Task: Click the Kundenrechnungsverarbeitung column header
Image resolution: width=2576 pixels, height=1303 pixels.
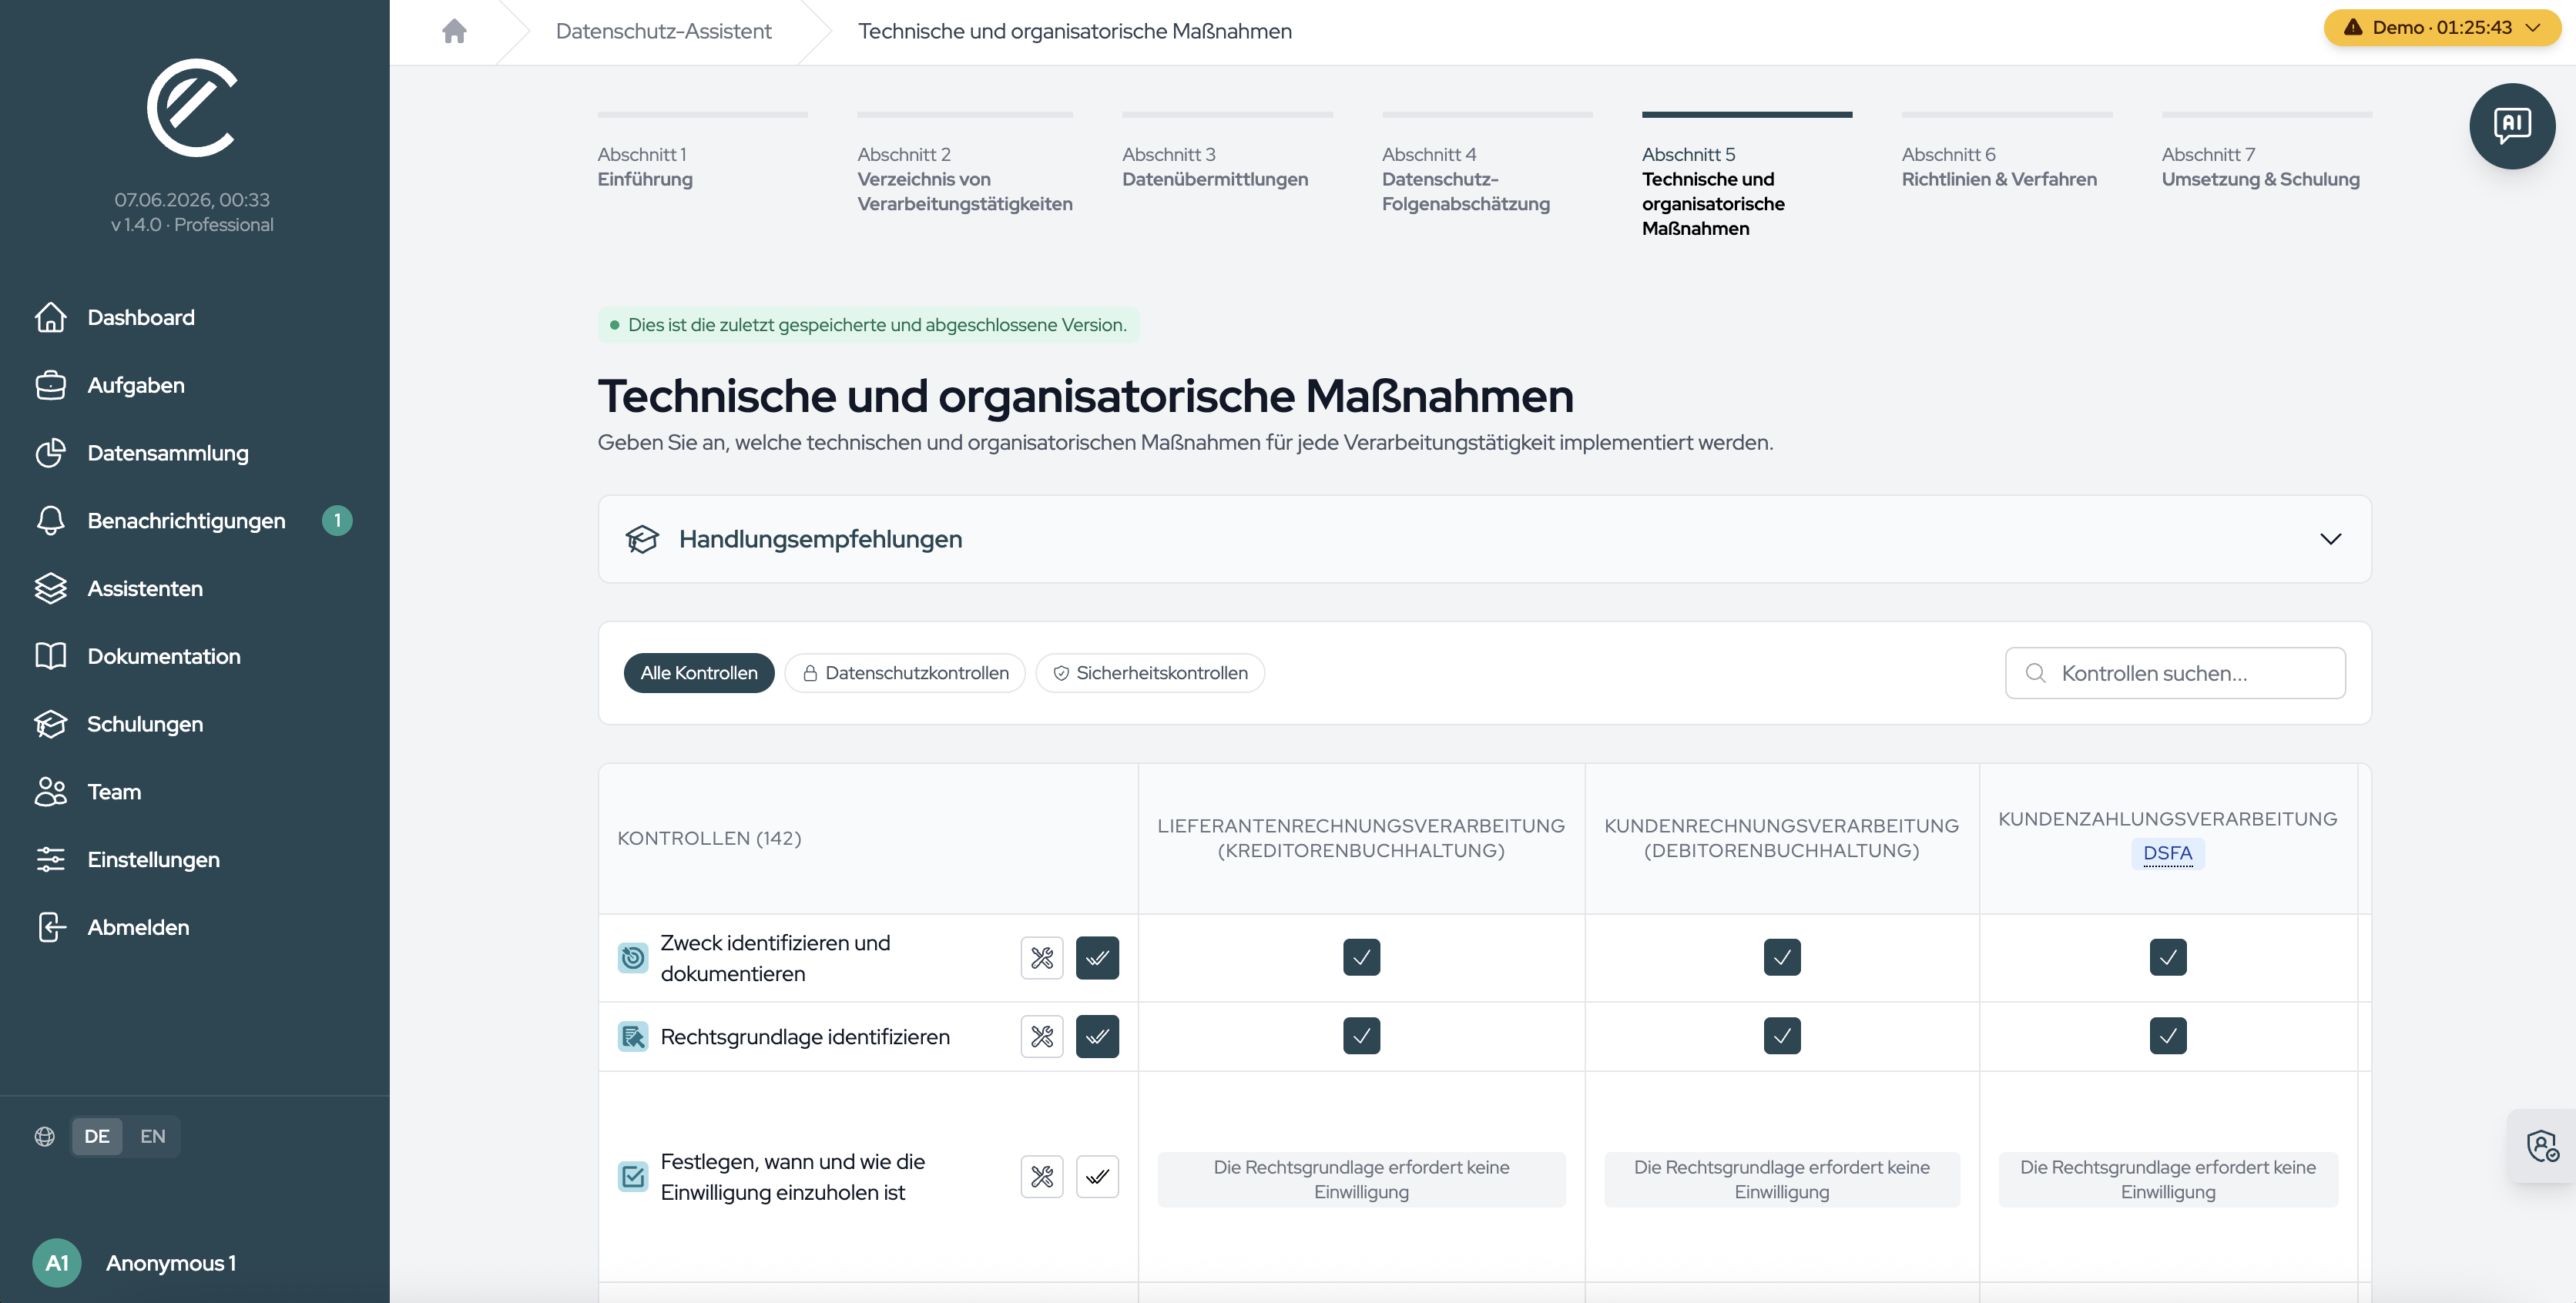Action: point(1781,838)
